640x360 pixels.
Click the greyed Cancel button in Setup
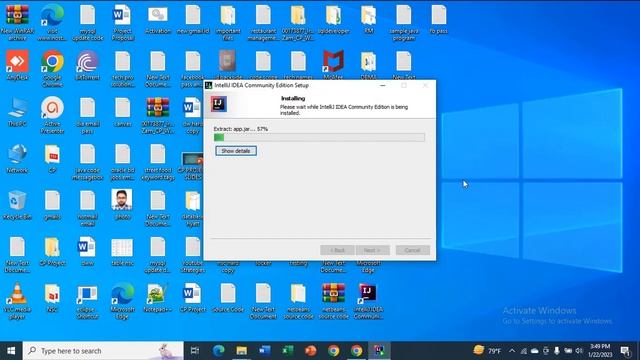coord(413,250)
